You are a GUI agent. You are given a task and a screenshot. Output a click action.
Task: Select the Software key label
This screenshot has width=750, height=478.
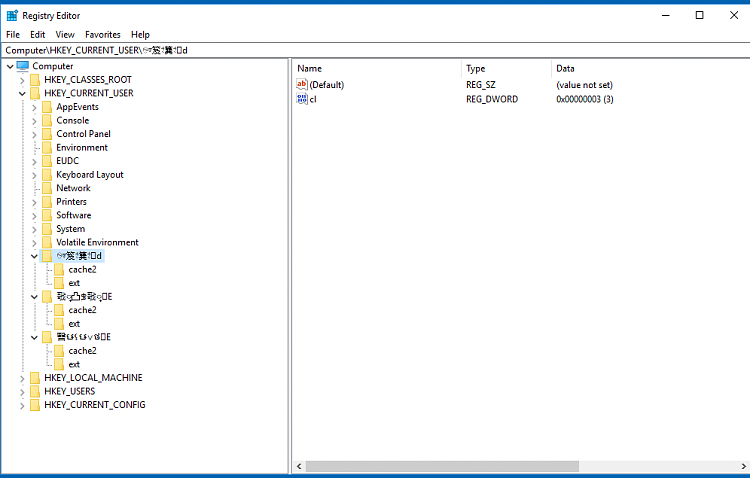pos(74,215)
